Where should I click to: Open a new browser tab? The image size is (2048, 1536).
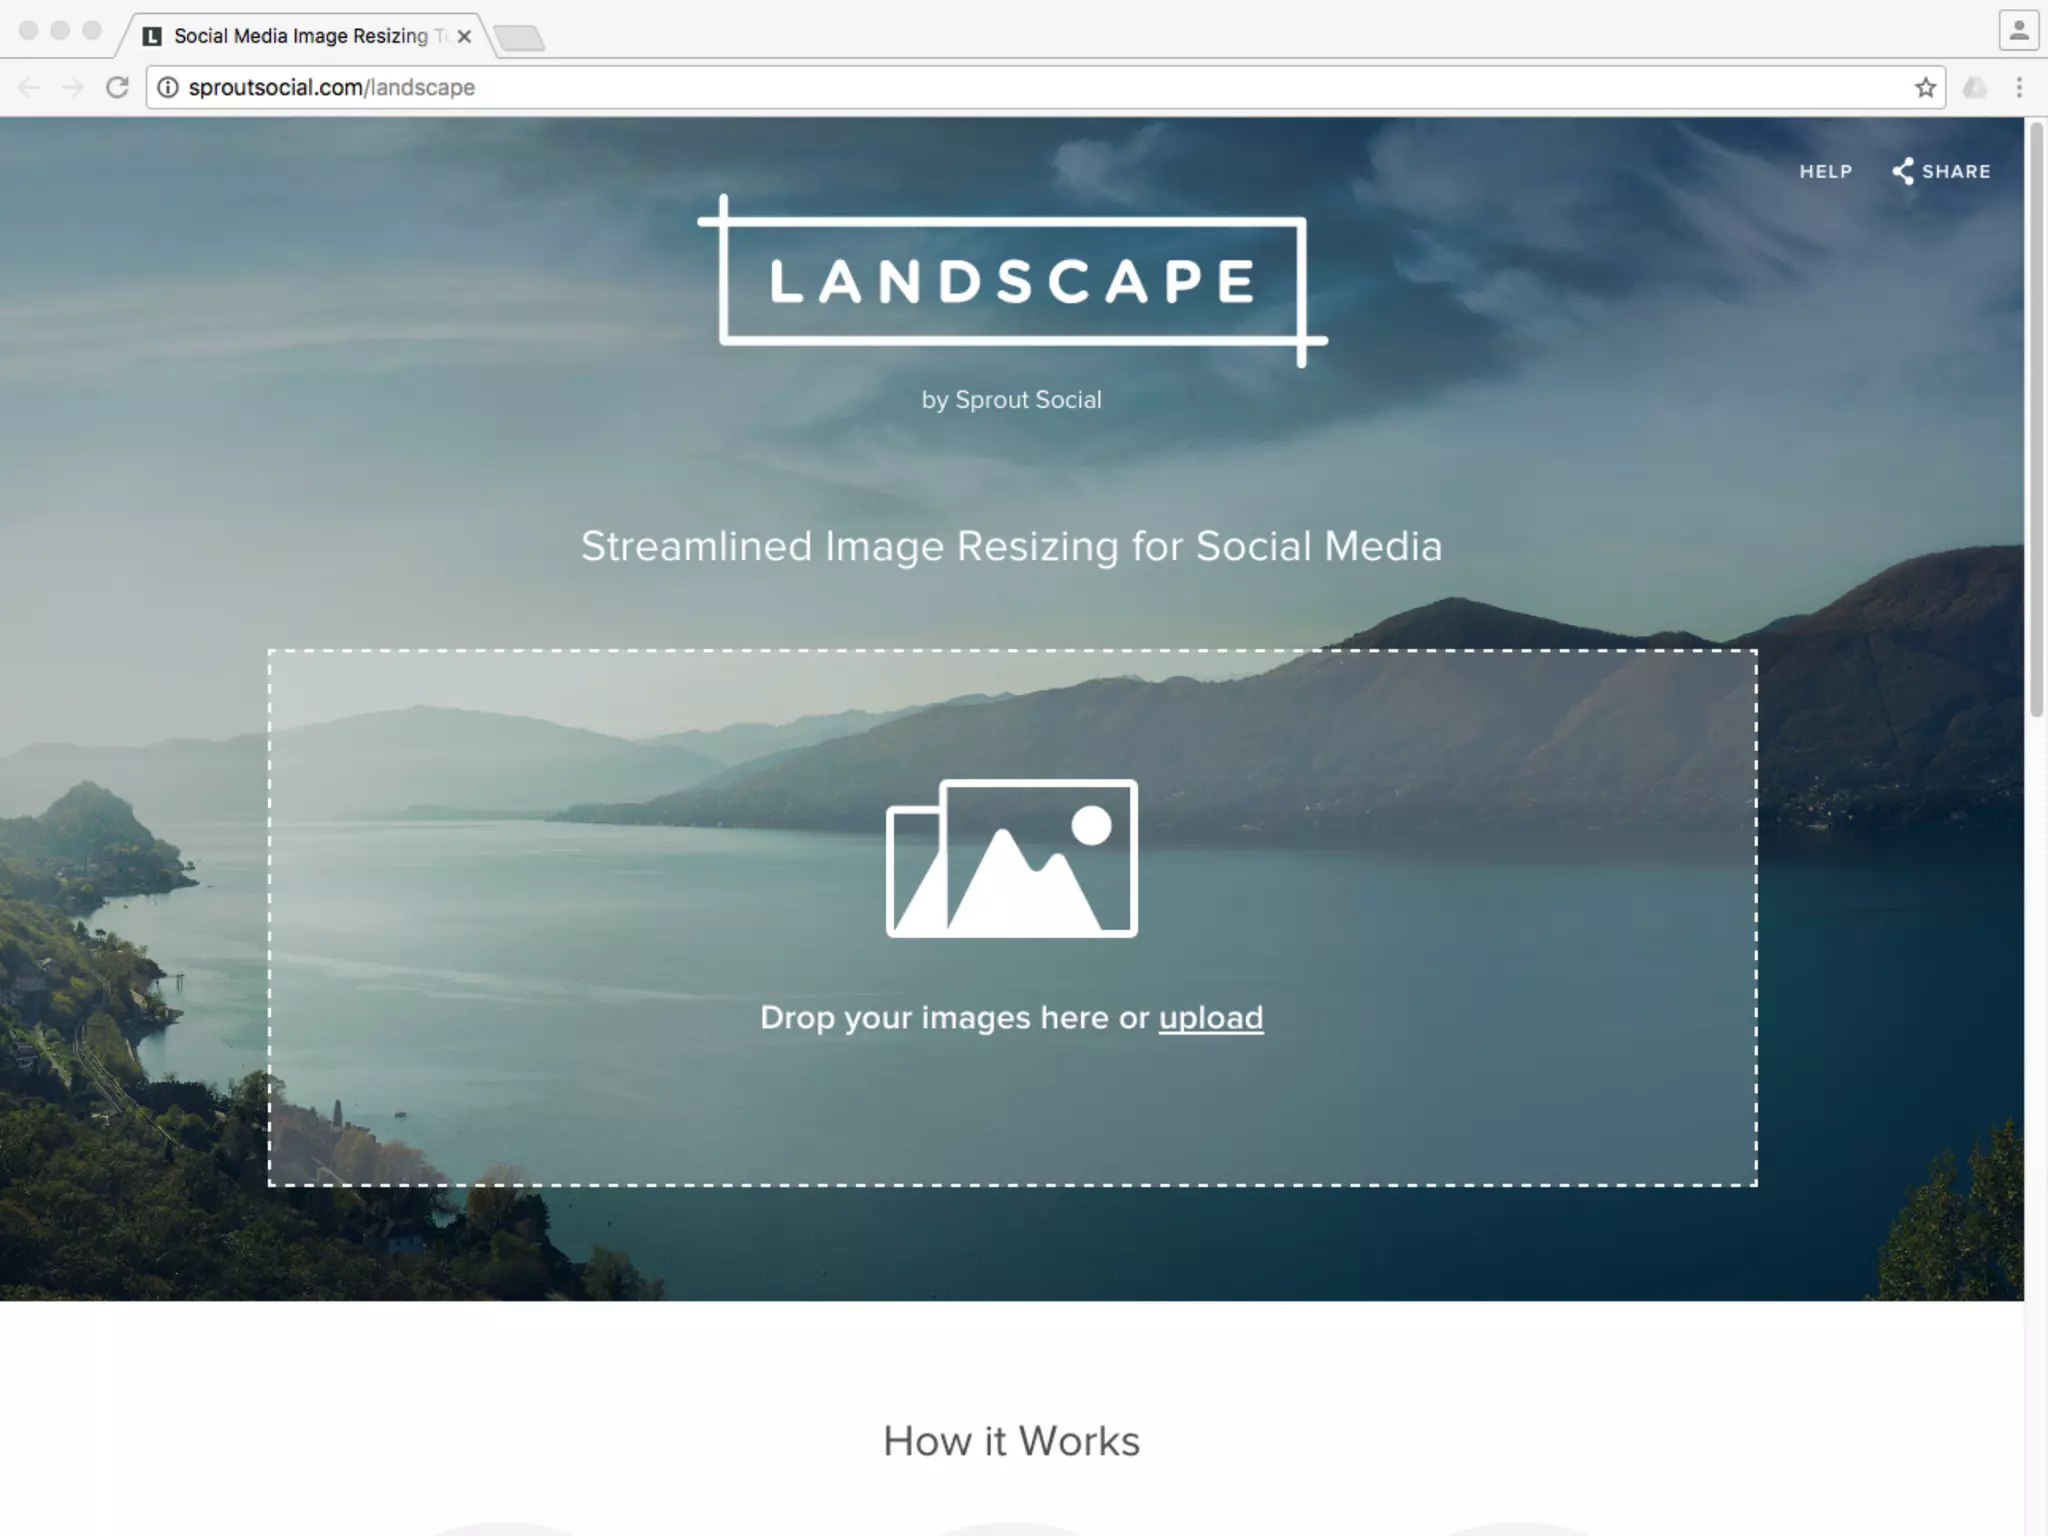(x=520, y=38)
